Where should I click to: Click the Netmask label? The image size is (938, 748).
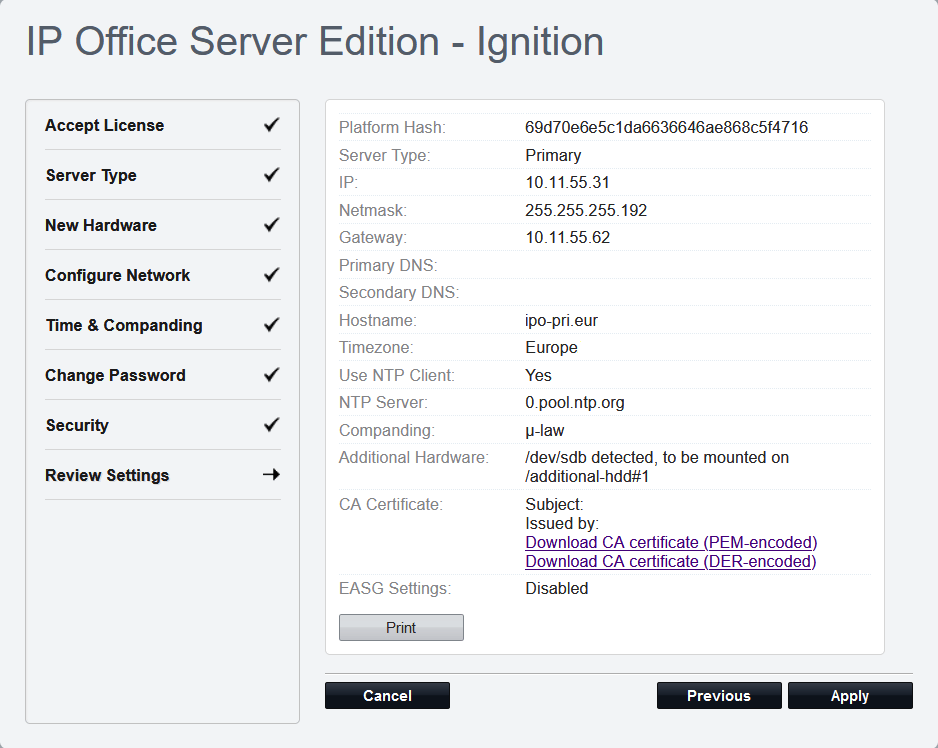pos(373,211)
